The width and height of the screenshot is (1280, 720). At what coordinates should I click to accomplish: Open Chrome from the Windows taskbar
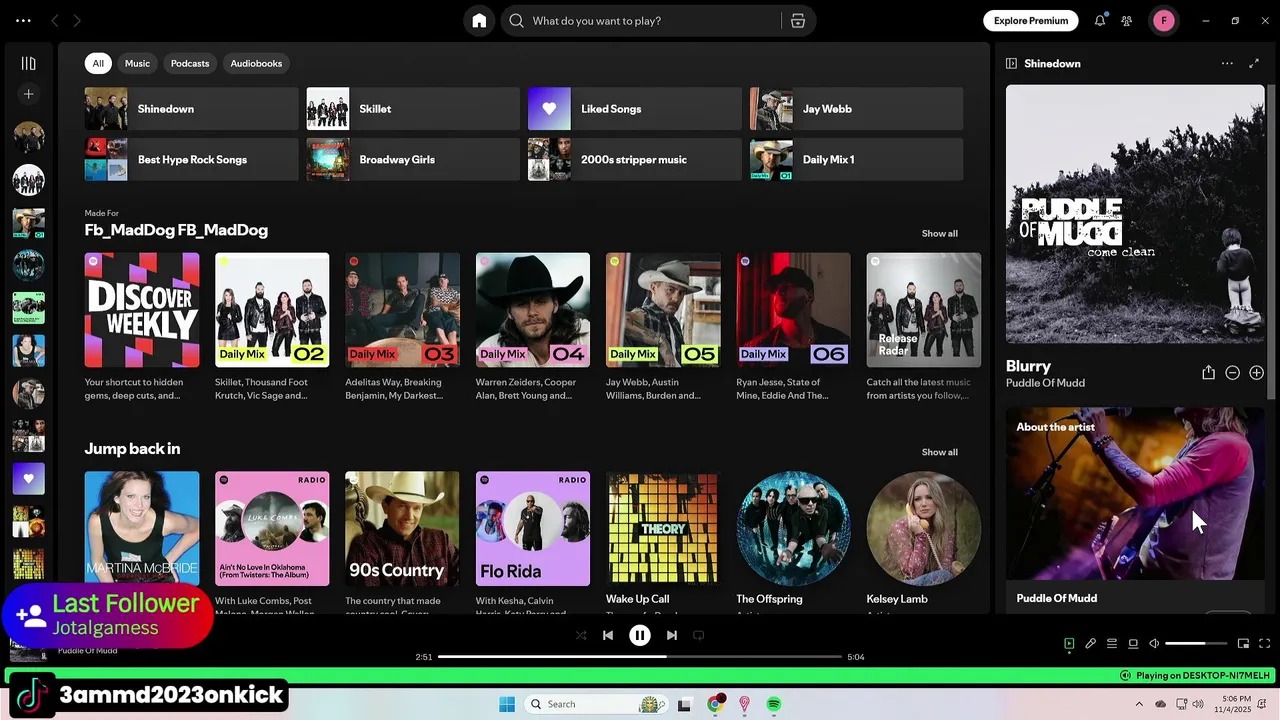[715, 704]
